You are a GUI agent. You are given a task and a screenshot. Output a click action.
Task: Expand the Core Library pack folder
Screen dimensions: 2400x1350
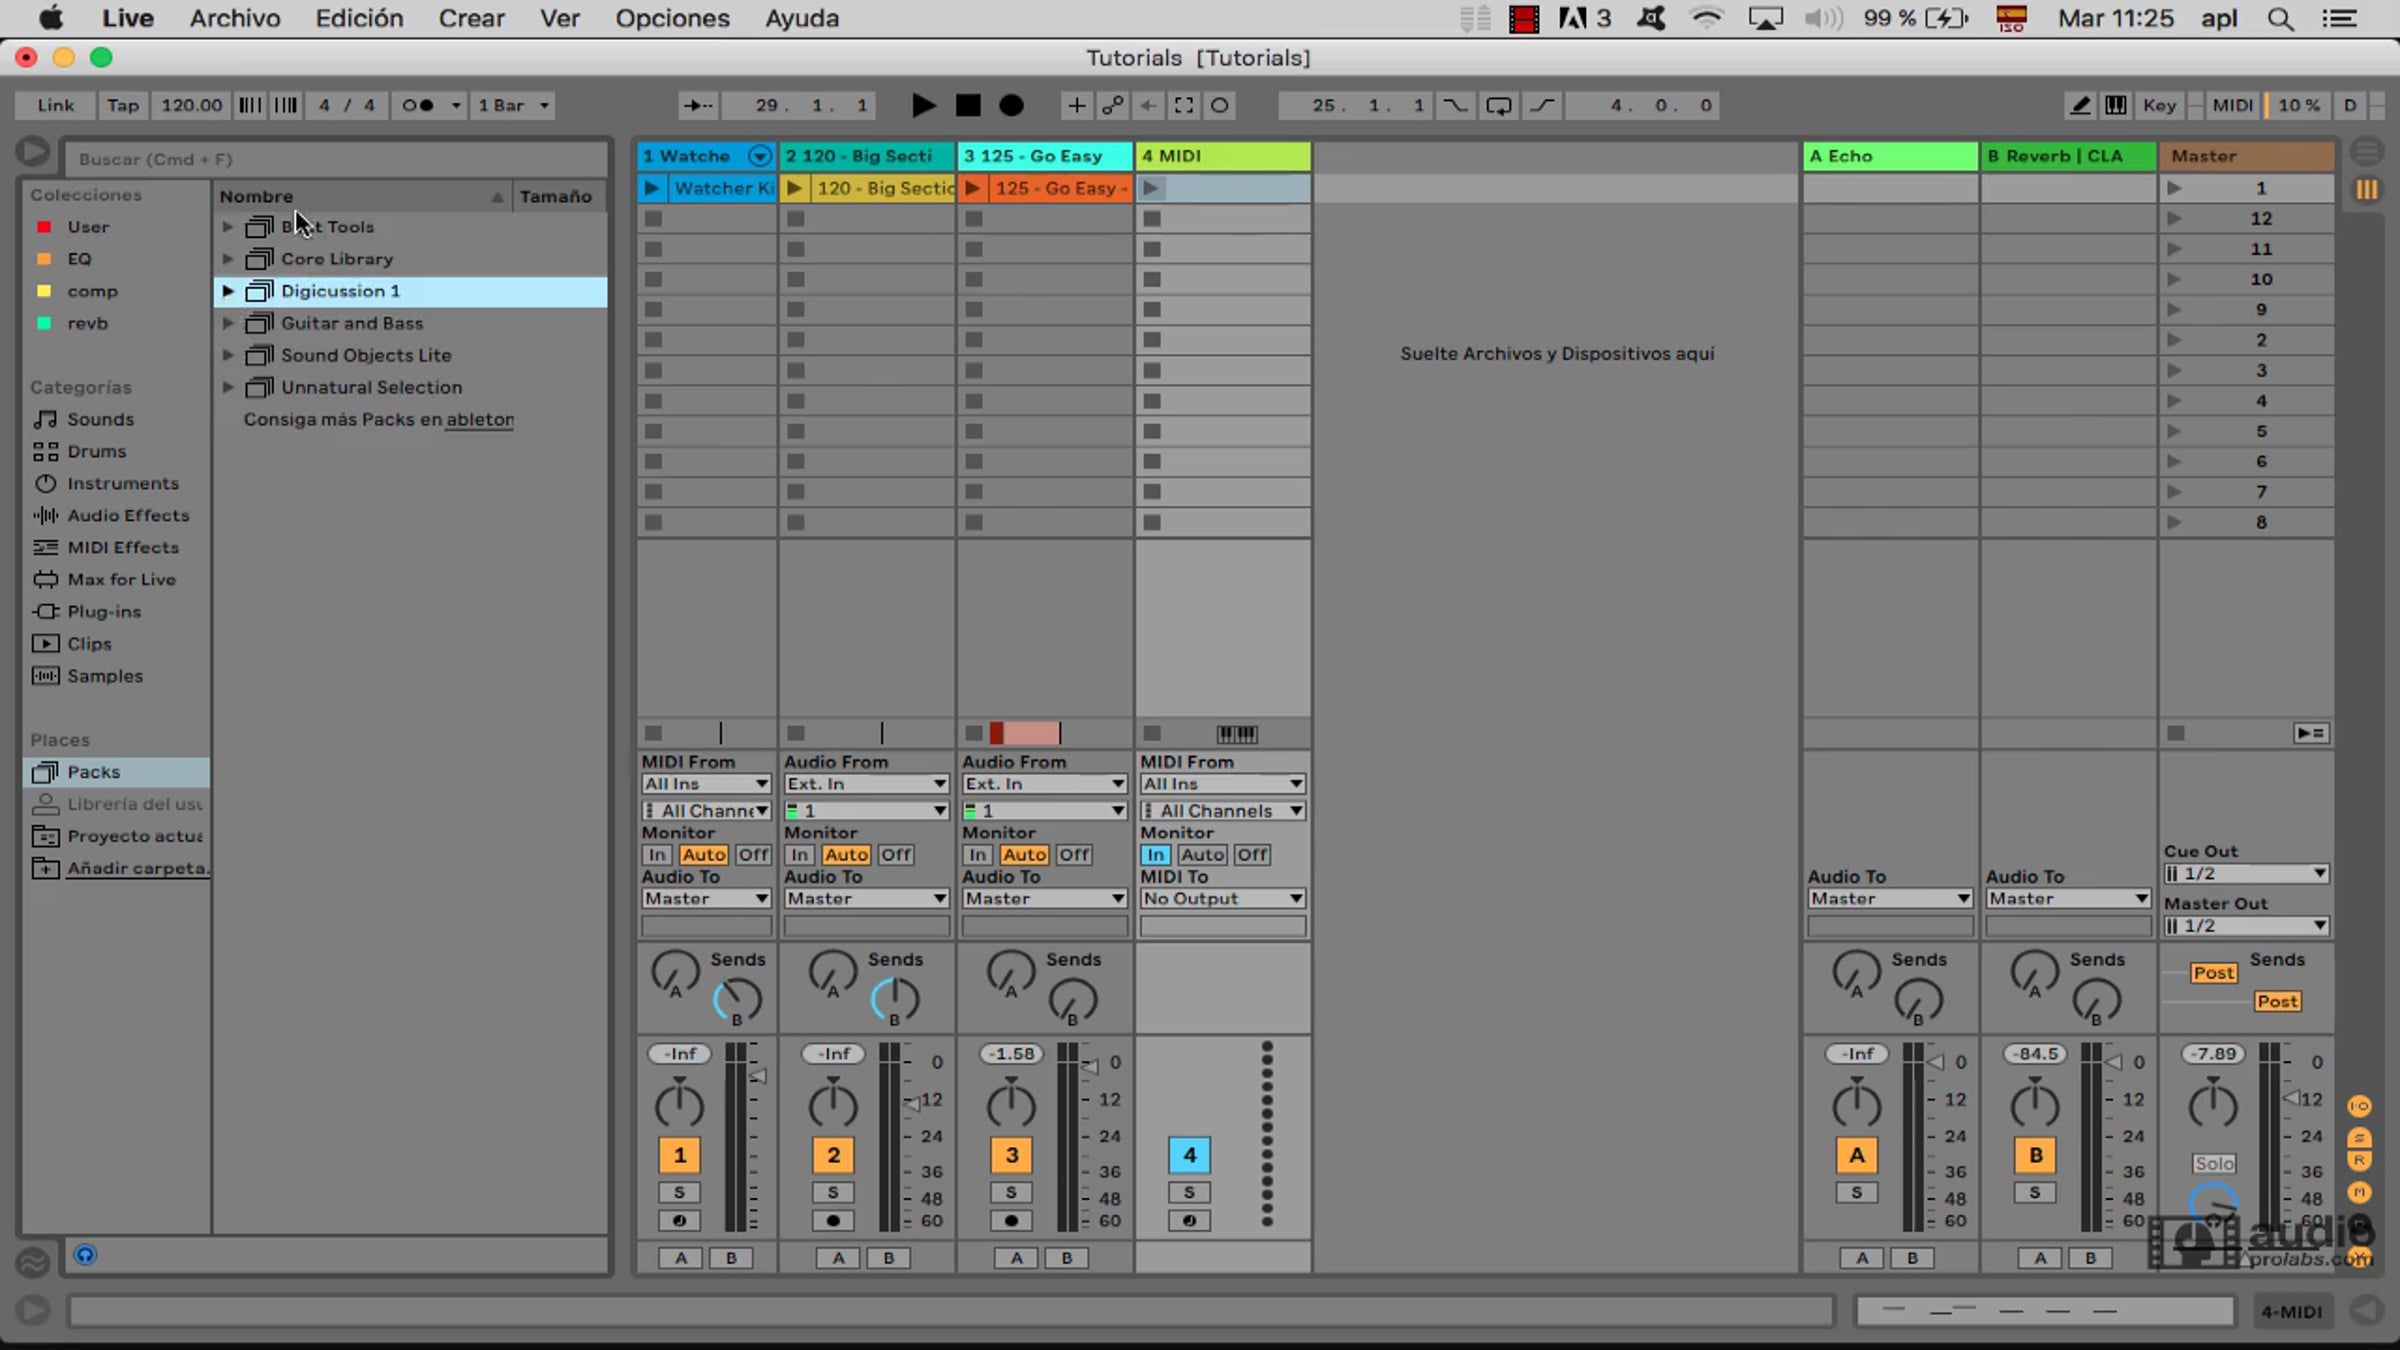coord(228,259)
